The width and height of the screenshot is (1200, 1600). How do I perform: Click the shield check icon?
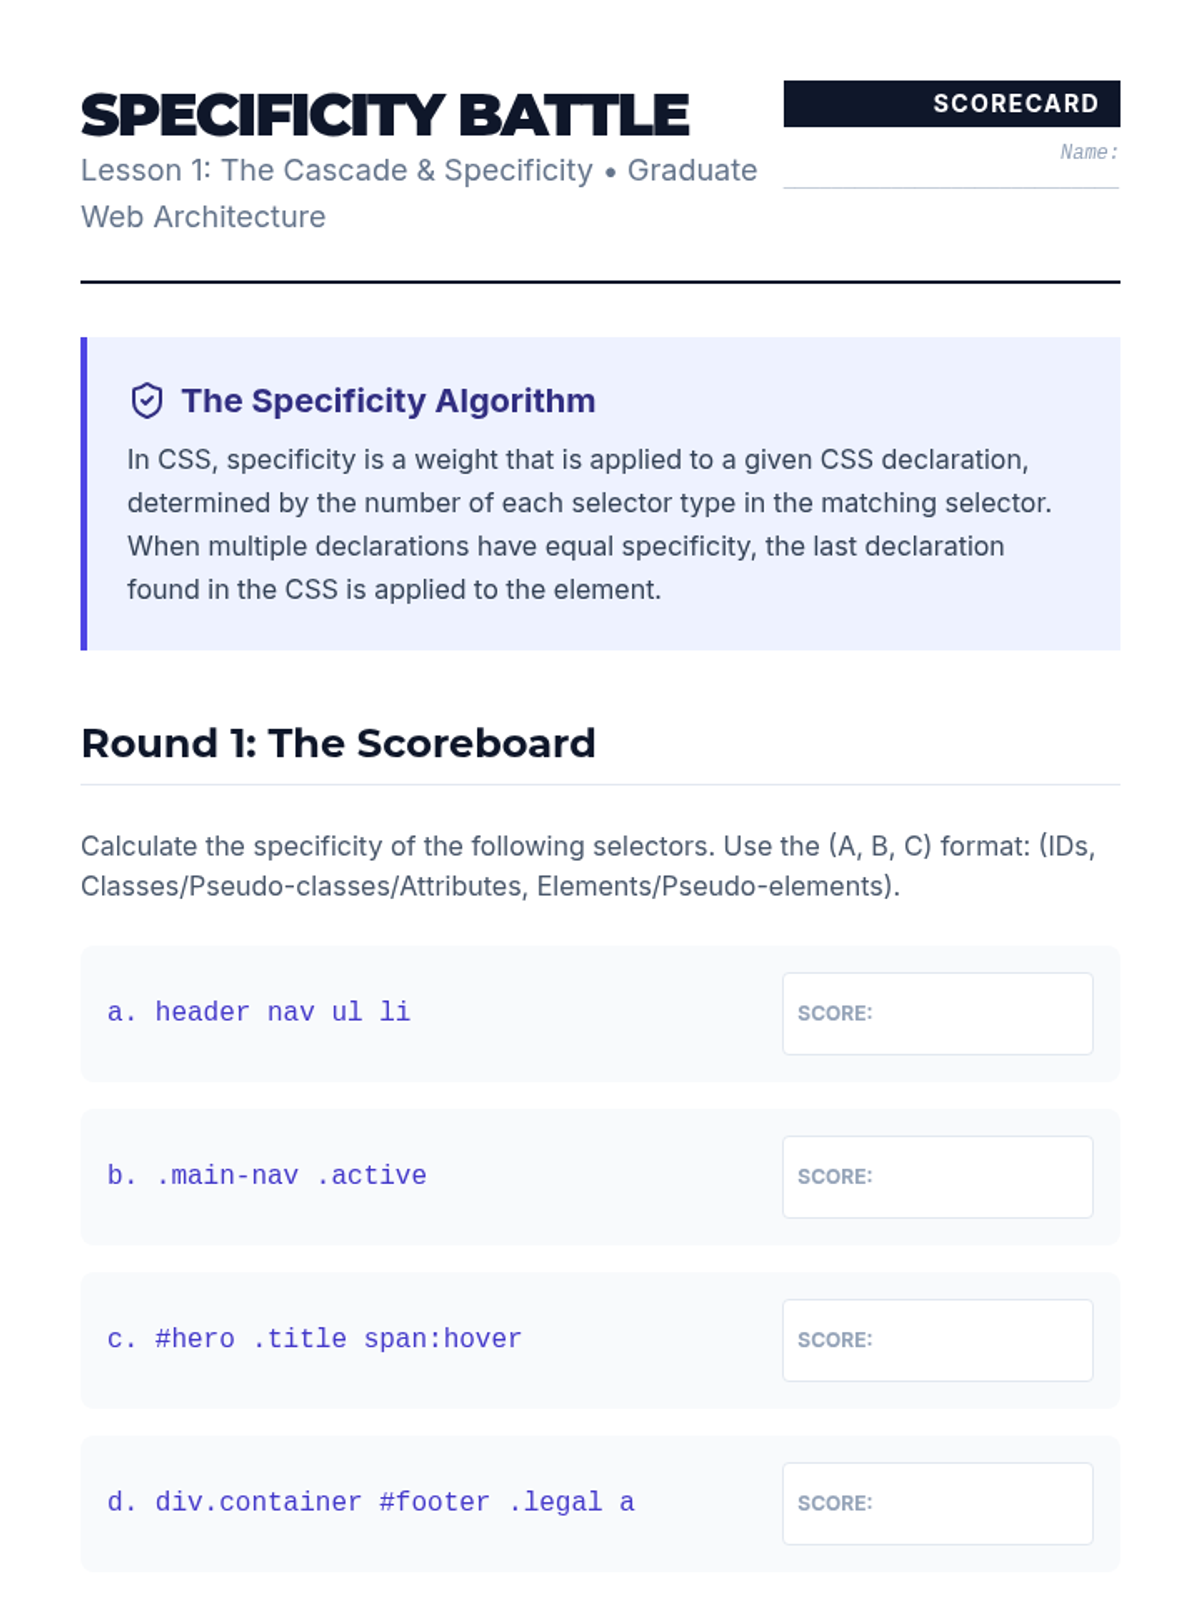point(147,401)
